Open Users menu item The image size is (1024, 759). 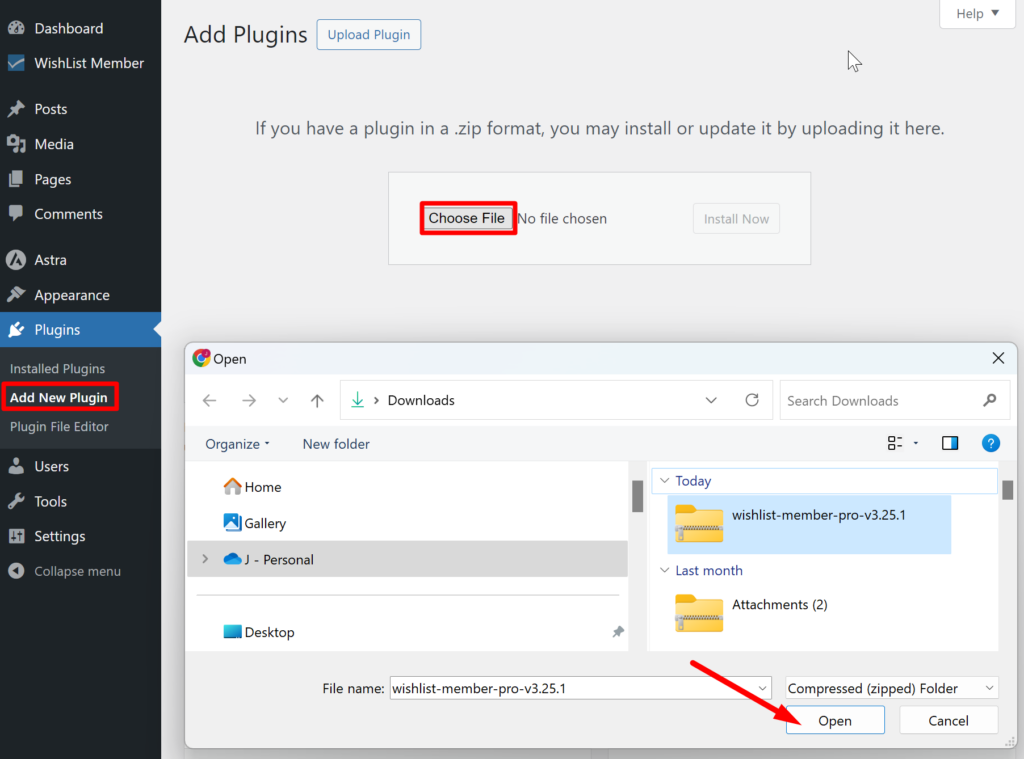pyautogui.click(x=52, y=466)
